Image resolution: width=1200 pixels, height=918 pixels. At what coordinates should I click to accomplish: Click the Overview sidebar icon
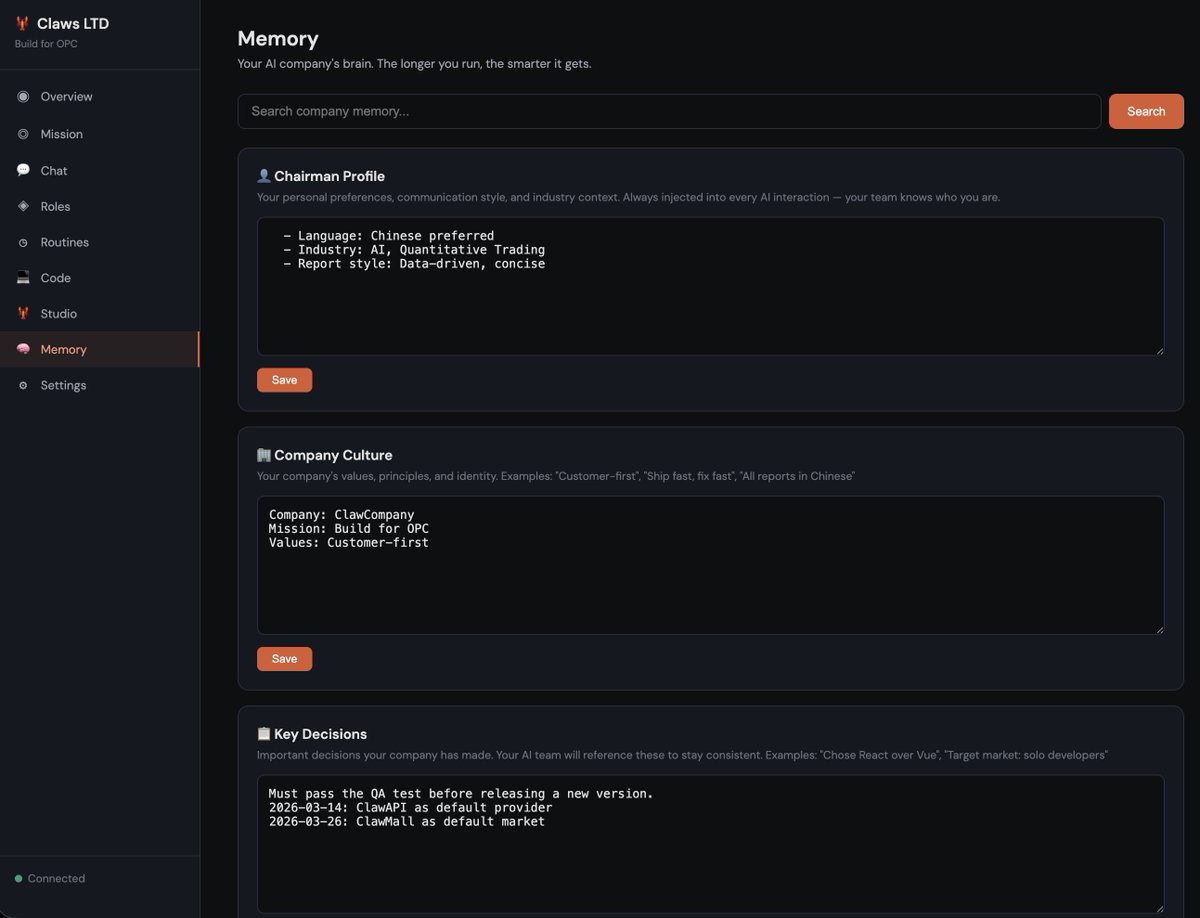tap(23, 97)
